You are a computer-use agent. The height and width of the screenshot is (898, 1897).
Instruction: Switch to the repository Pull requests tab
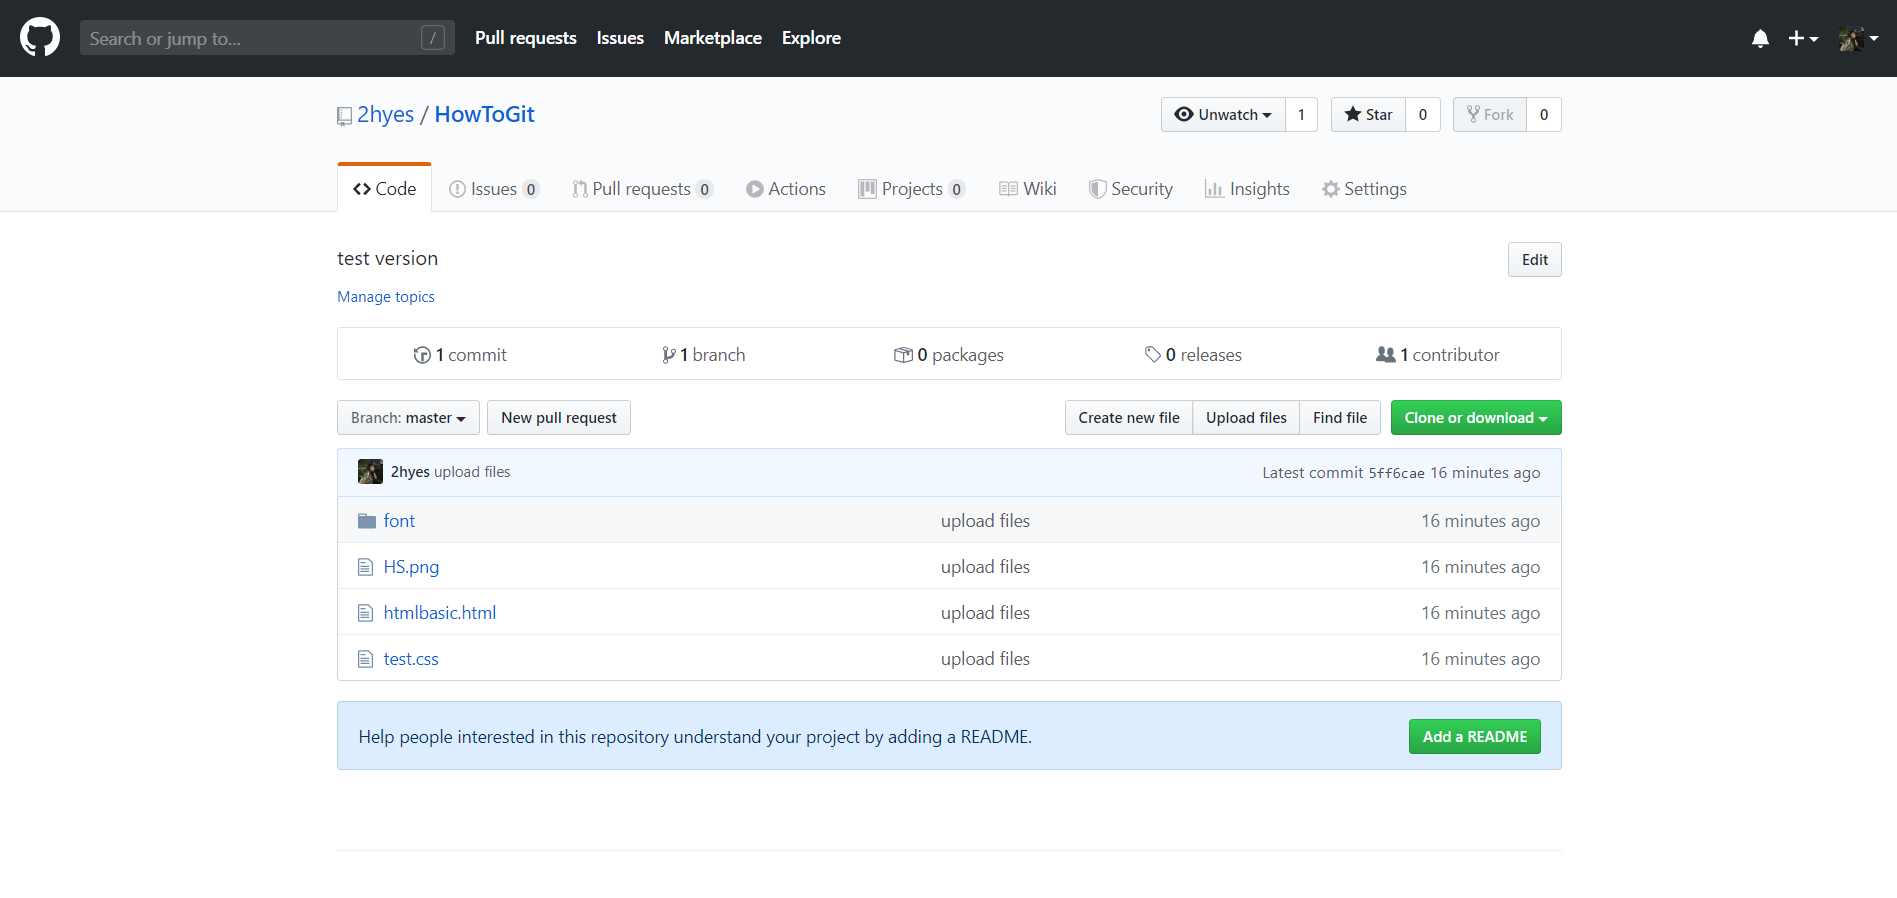tap(642, 188)
